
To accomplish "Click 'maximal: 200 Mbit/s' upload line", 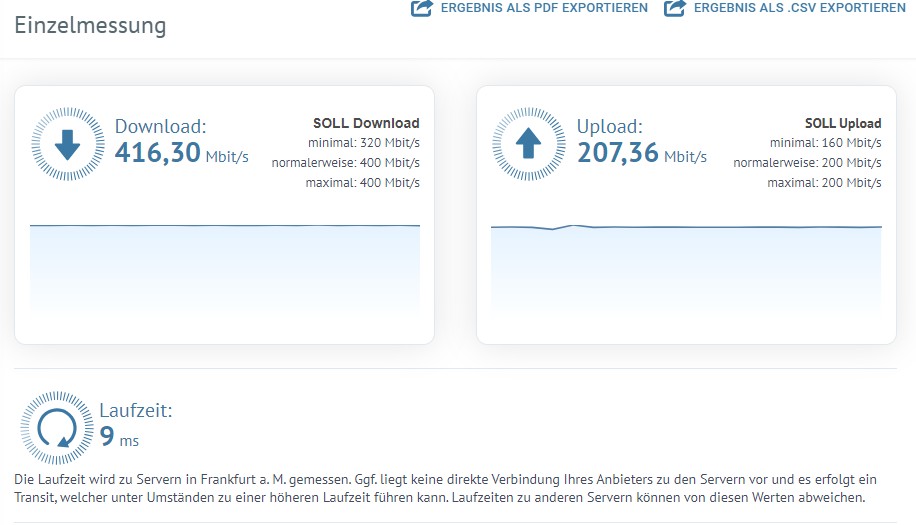I will 824,183.
